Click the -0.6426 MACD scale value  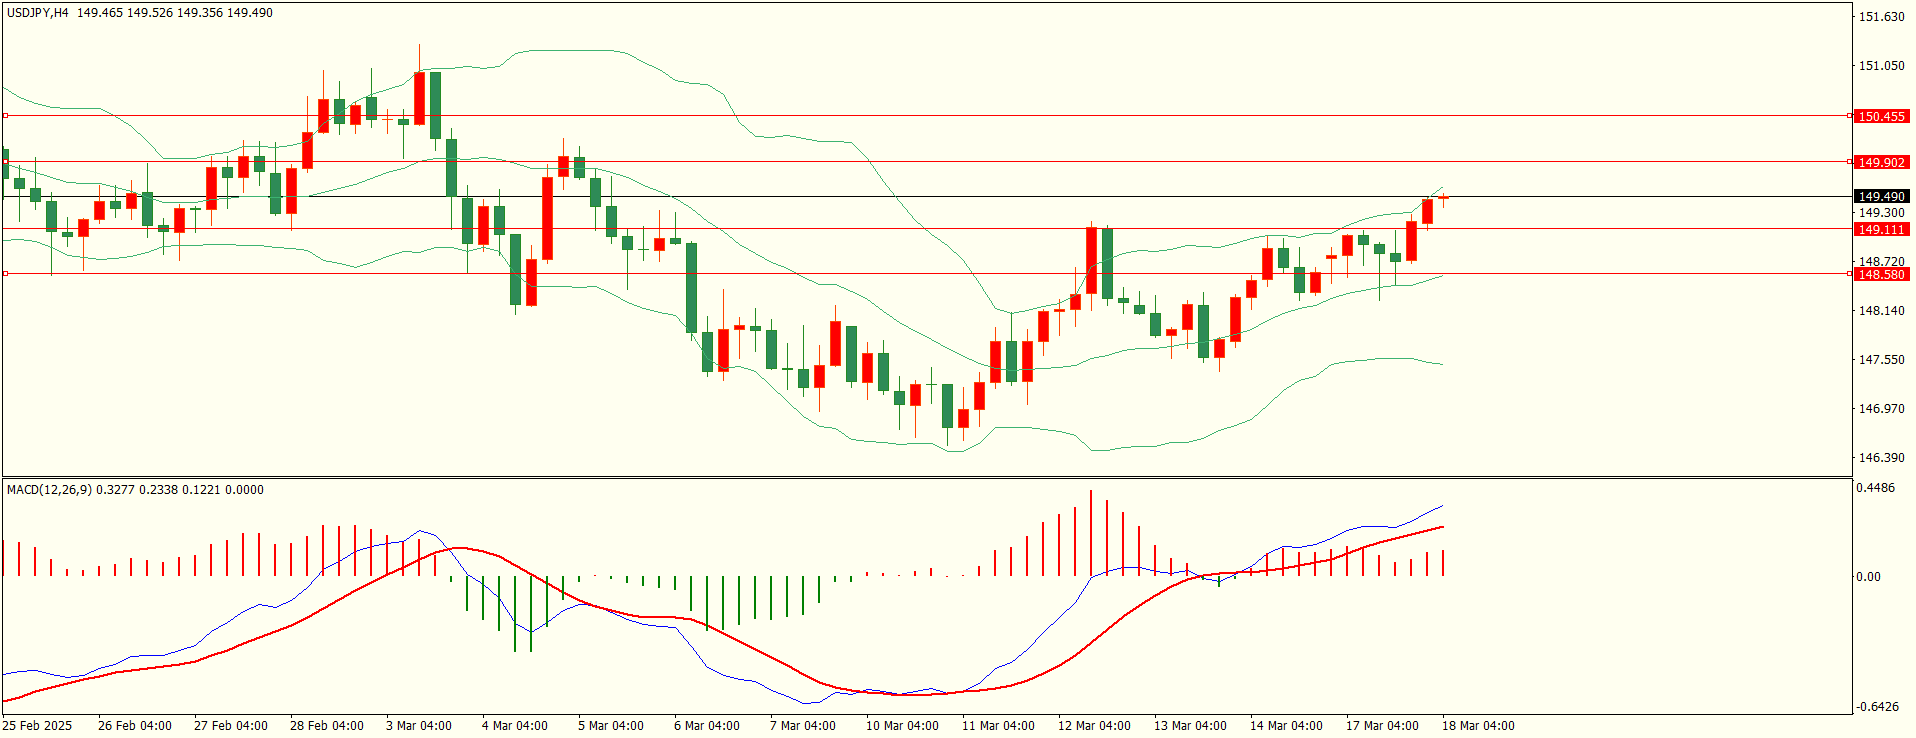point(1876,706)
